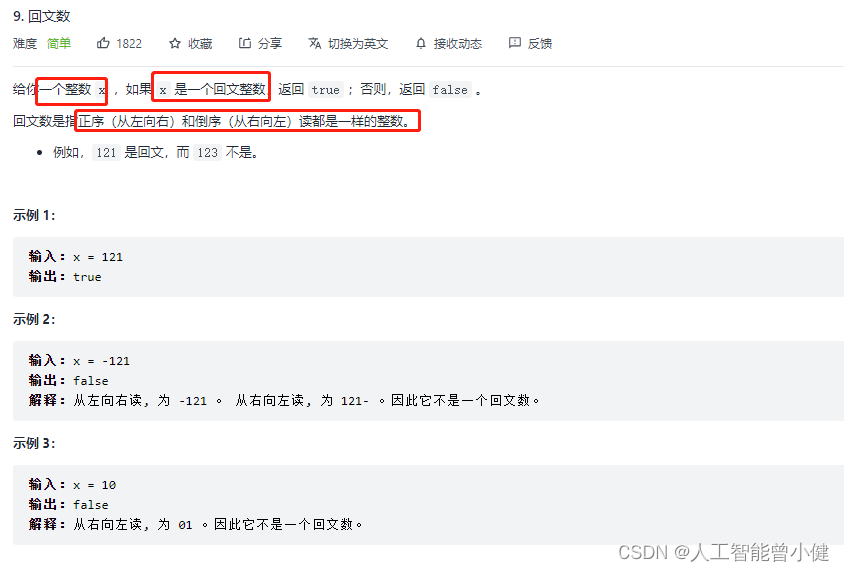Switch language via 切换为英文
Screen dimensions: 844x572
coord(358,44)
